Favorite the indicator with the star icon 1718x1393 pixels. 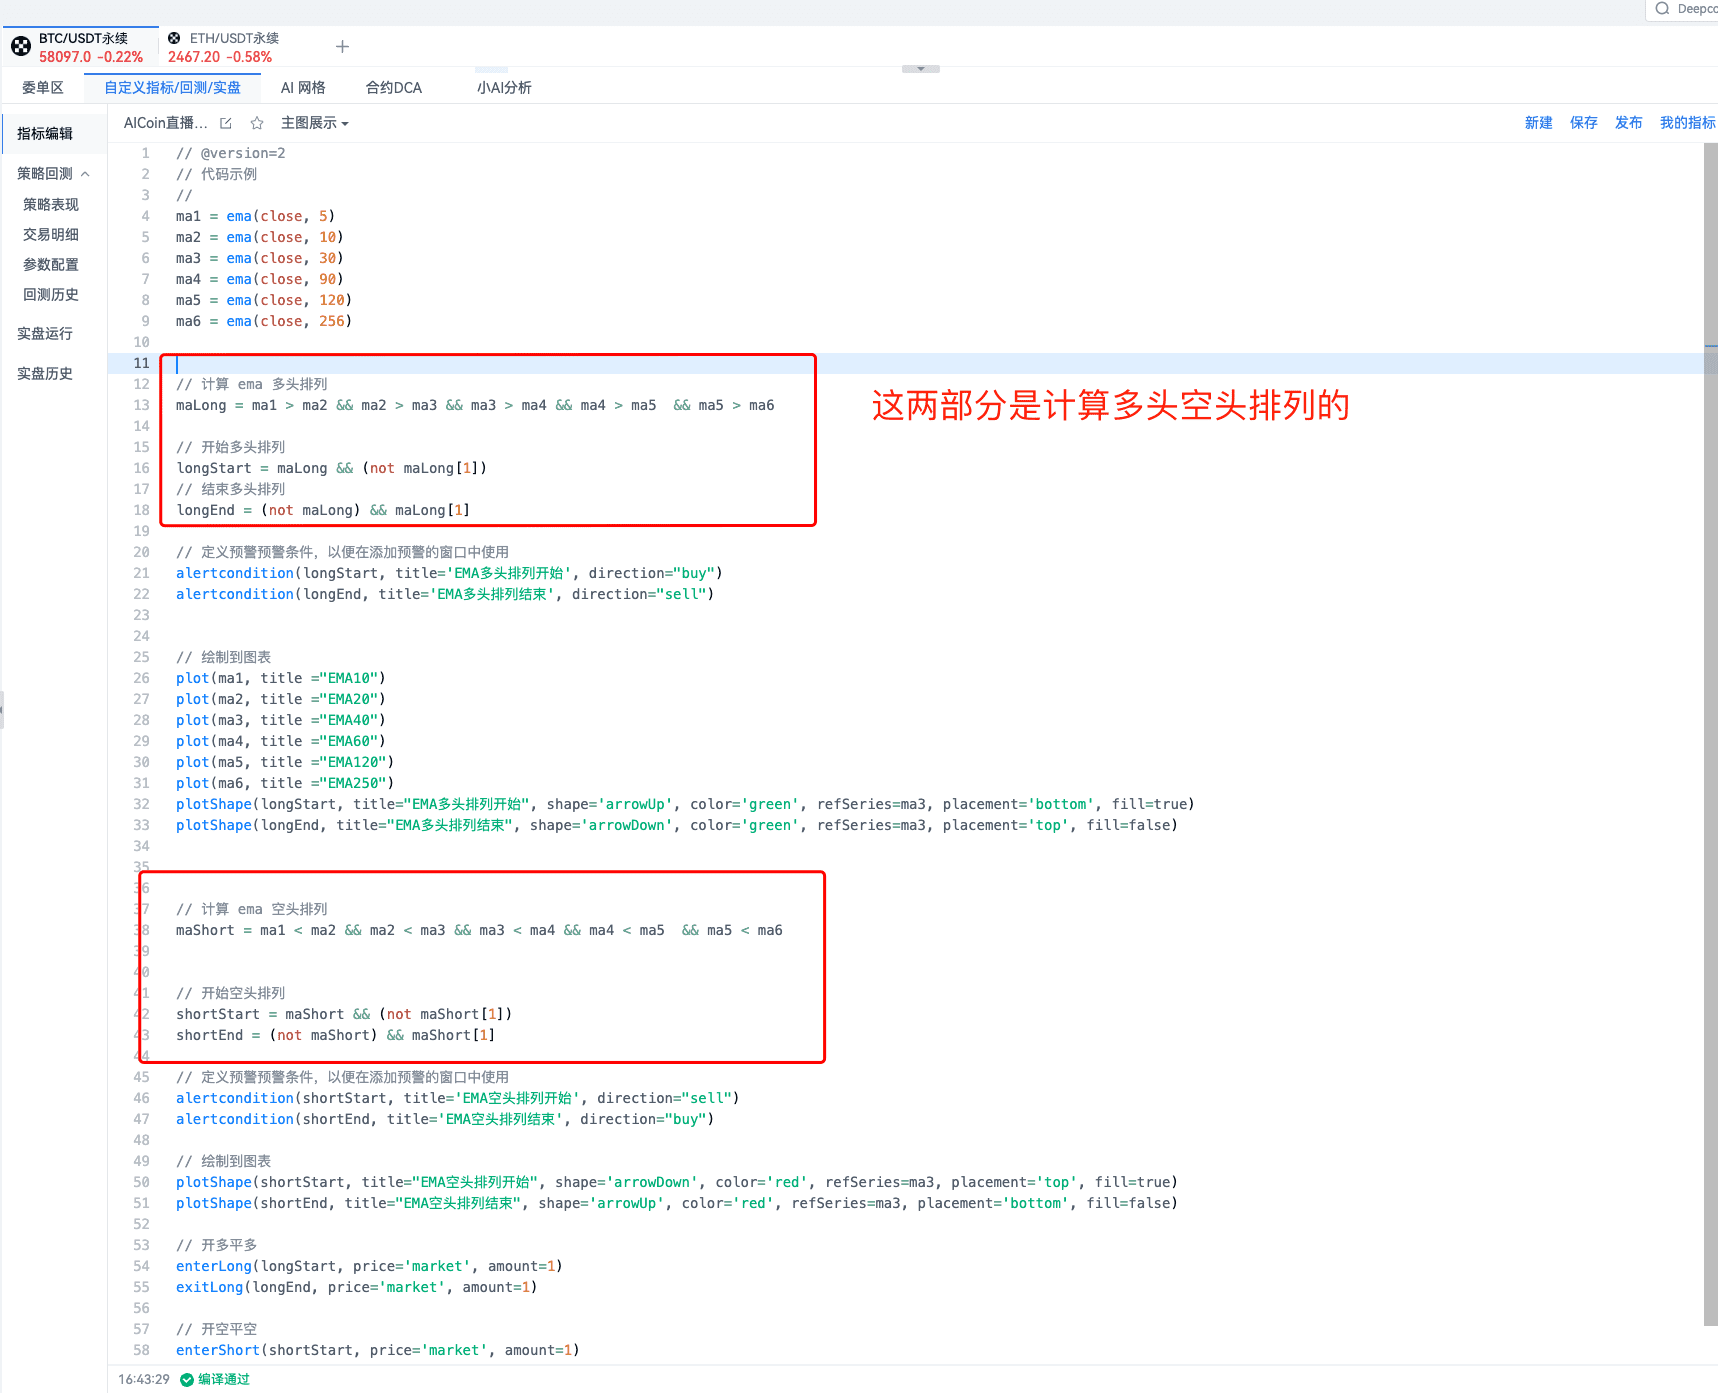(257, 123)
